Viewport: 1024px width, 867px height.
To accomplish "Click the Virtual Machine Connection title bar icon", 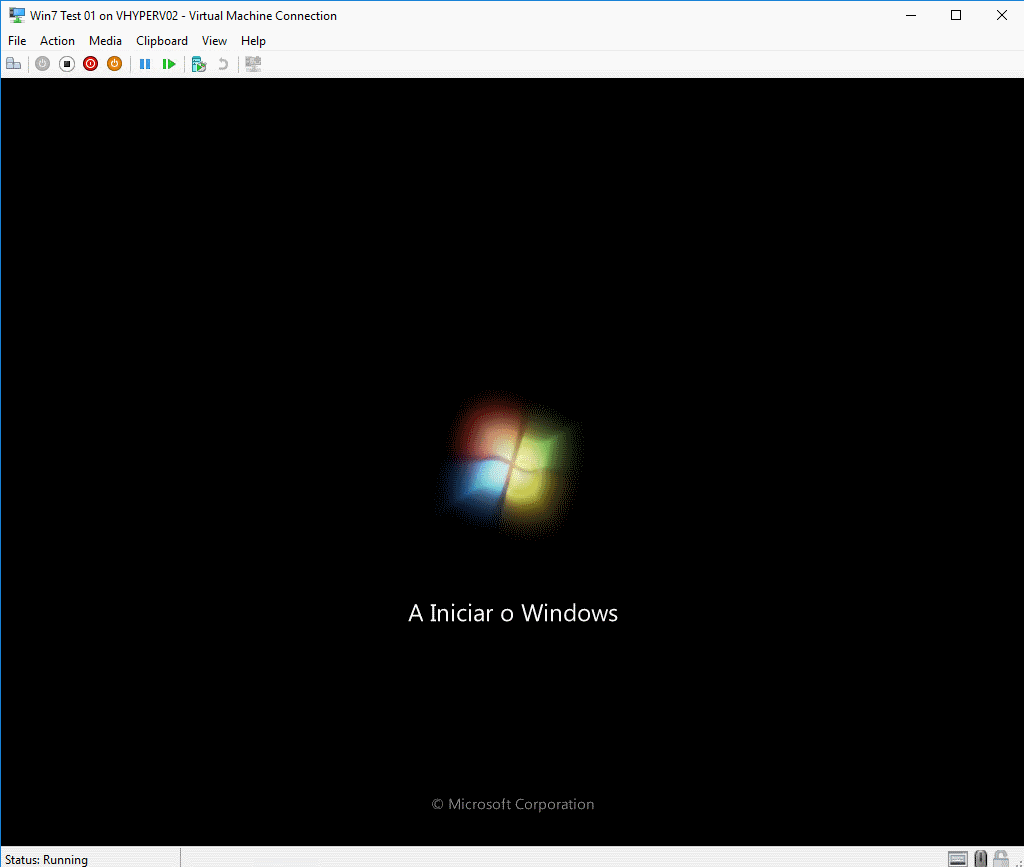I will pyautogui.click(x=17, y=15).
